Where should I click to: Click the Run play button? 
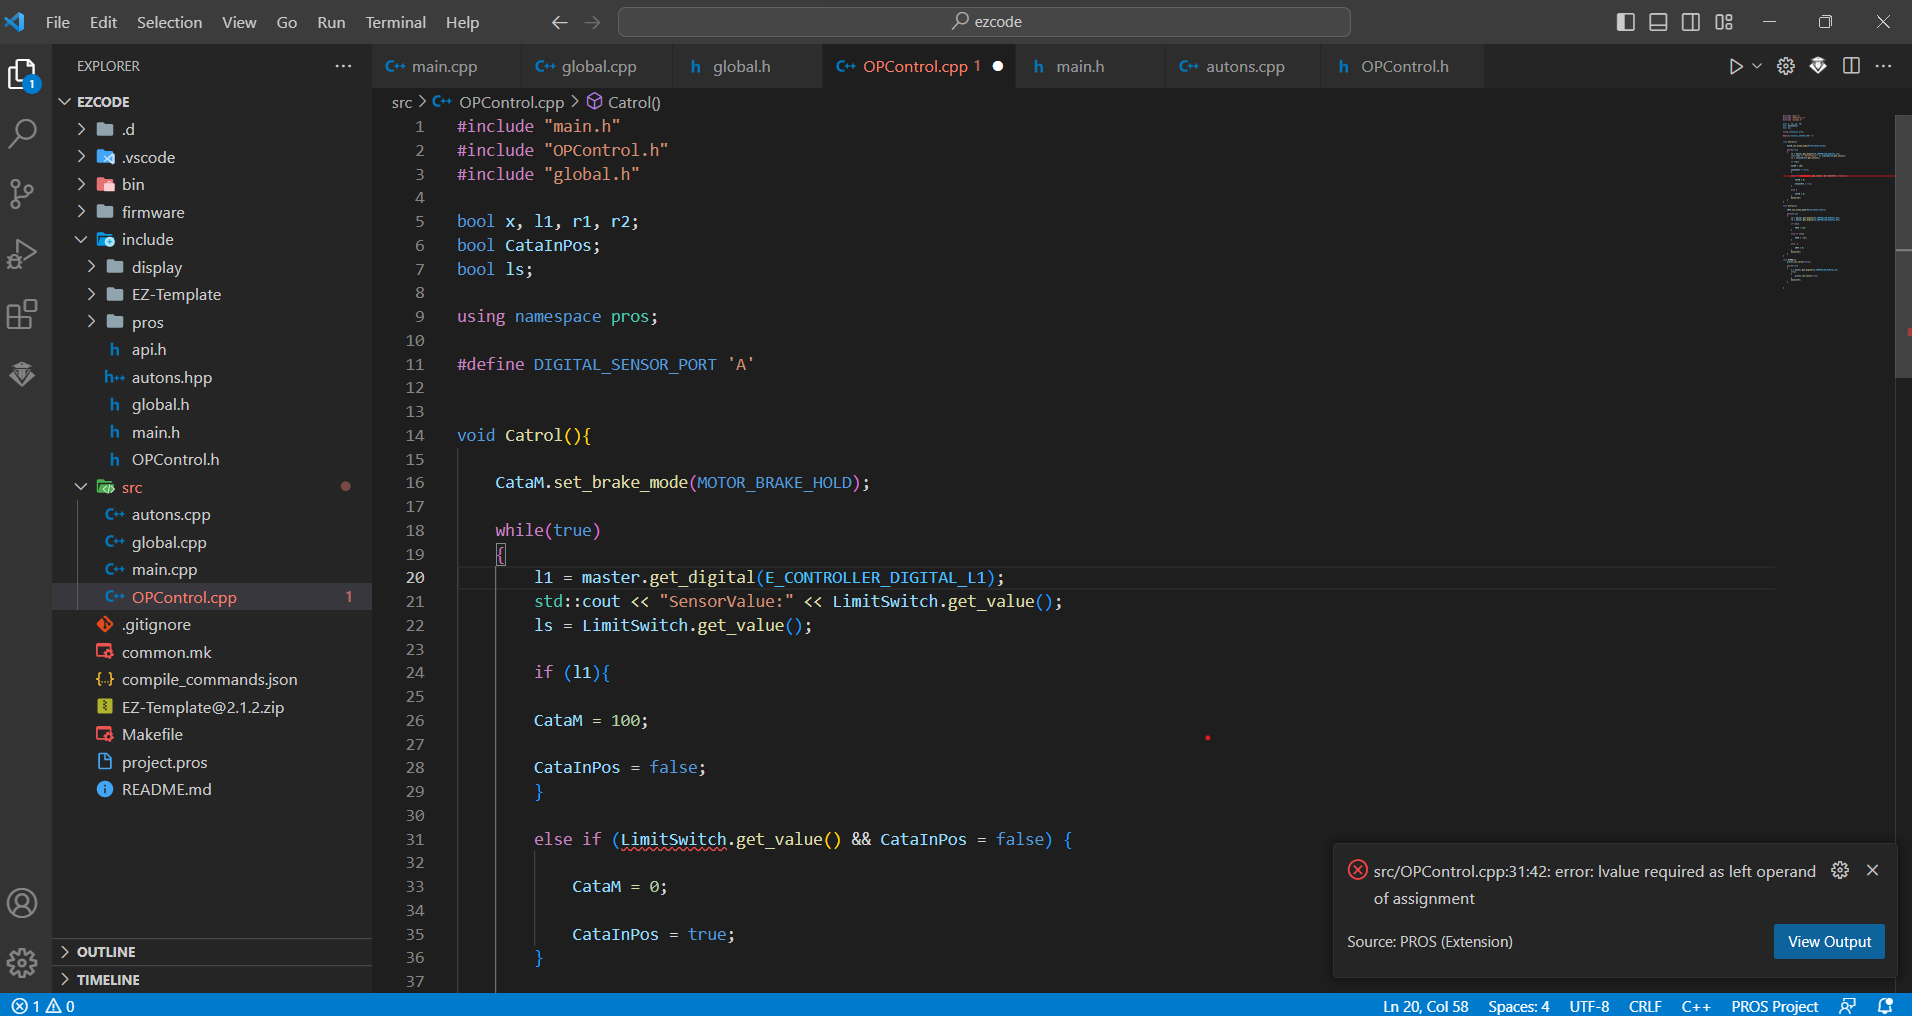[x=1735, y=66]
